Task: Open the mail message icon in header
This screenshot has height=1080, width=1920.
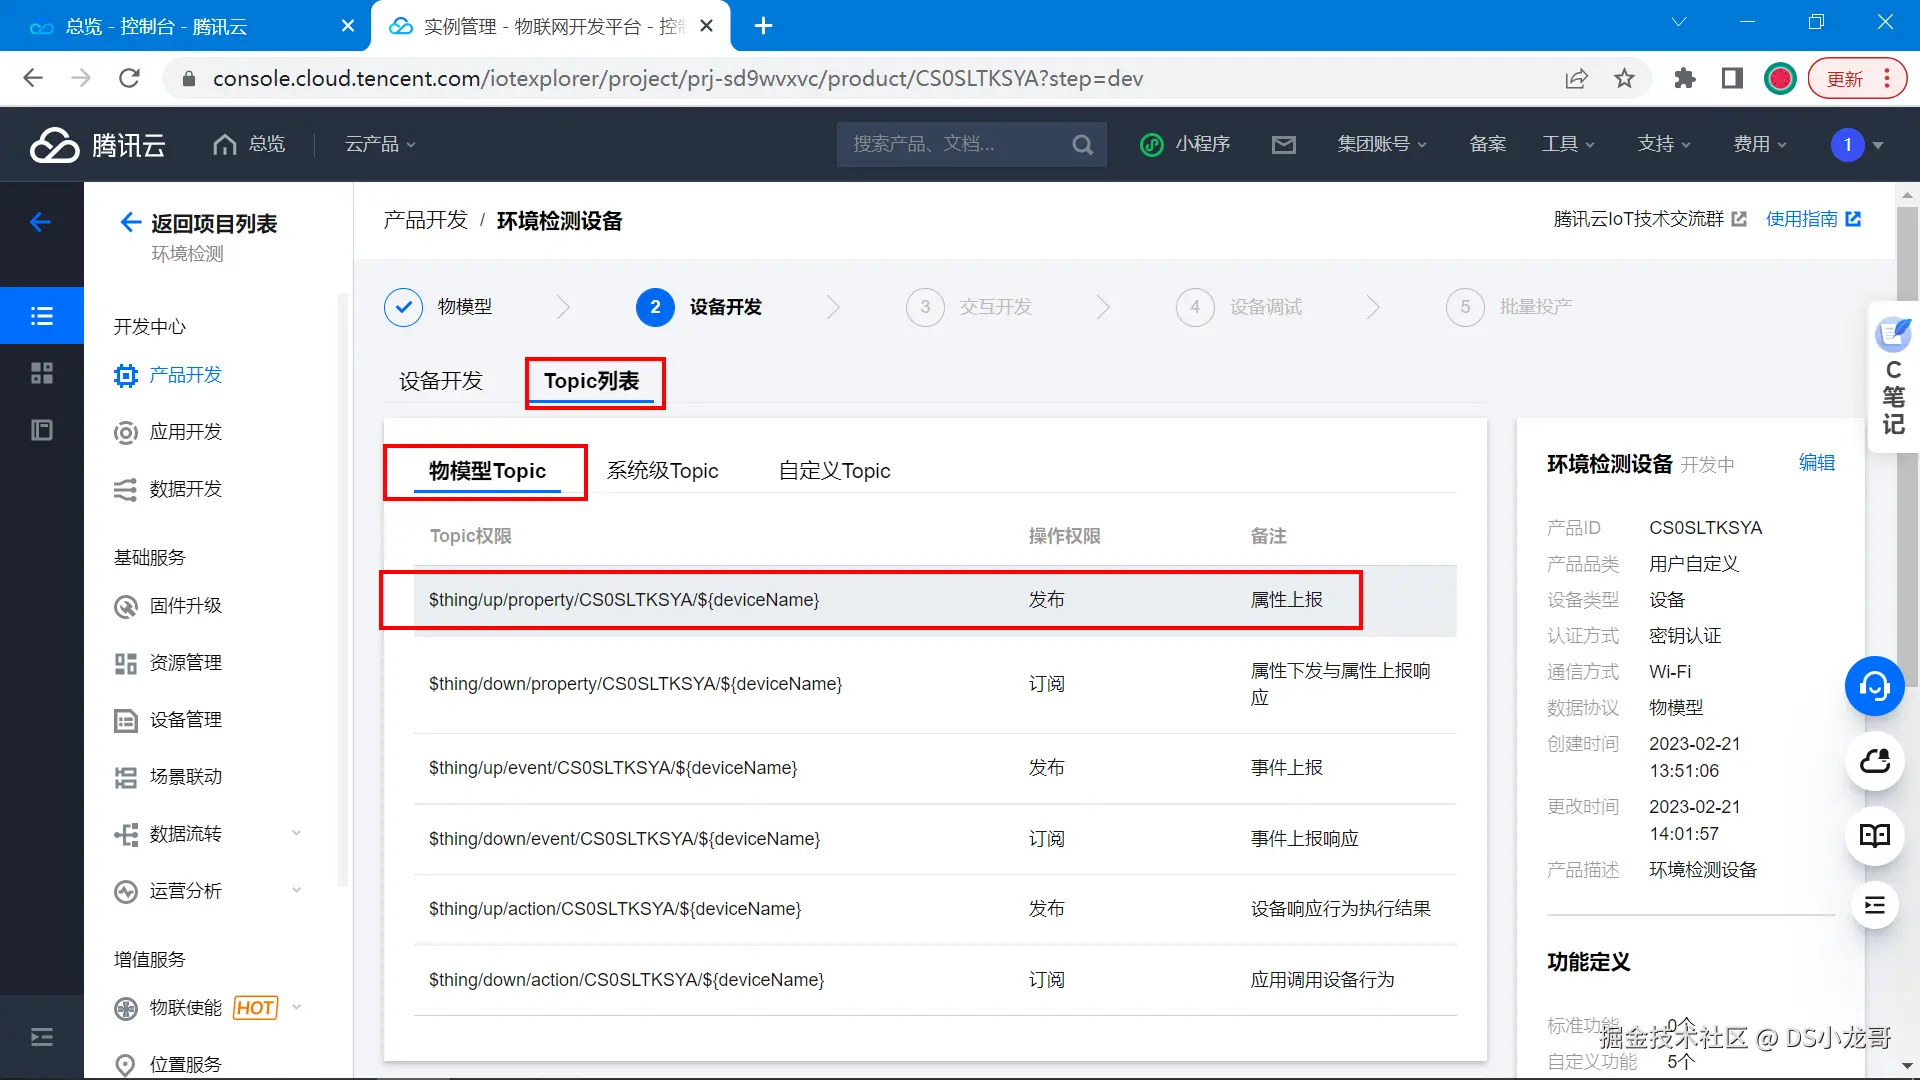Action: 1283,145
